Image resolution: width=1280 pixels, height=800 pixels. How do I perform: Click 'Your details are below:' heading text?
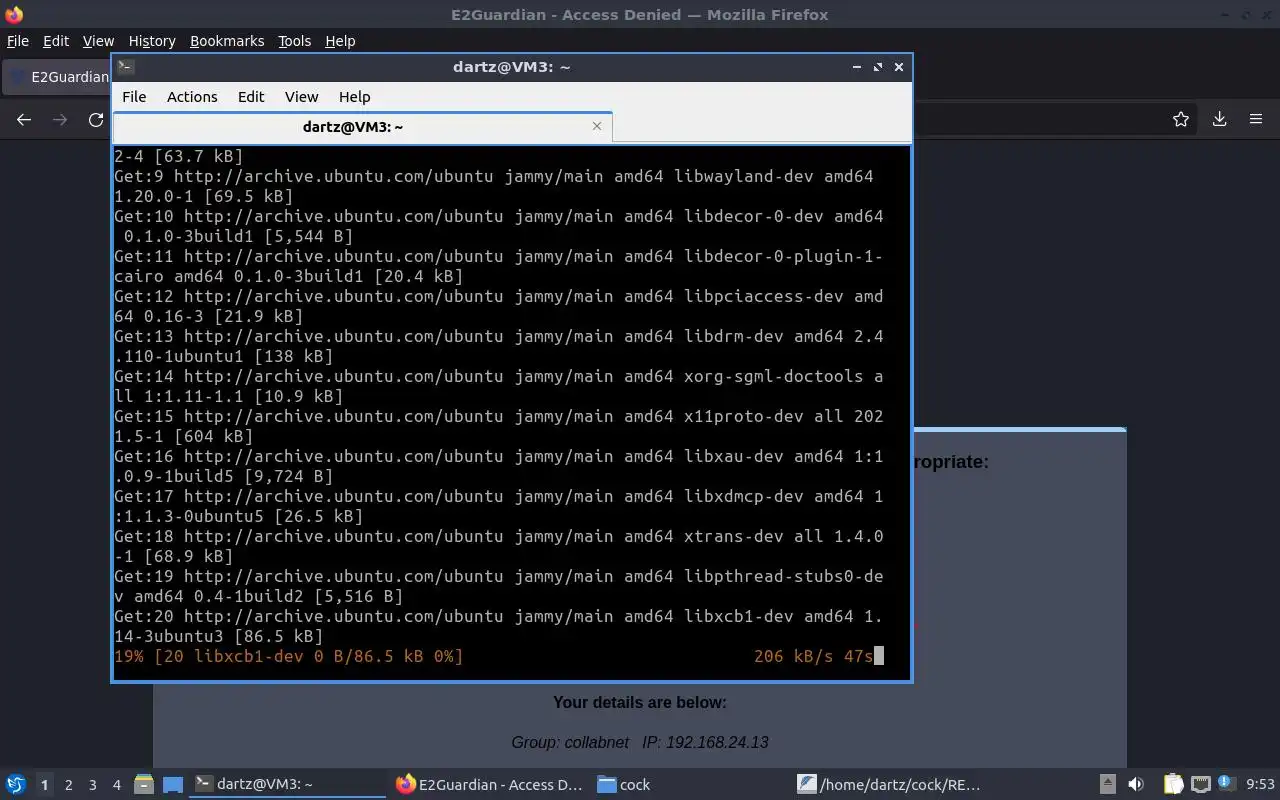(x=640, y=702)
